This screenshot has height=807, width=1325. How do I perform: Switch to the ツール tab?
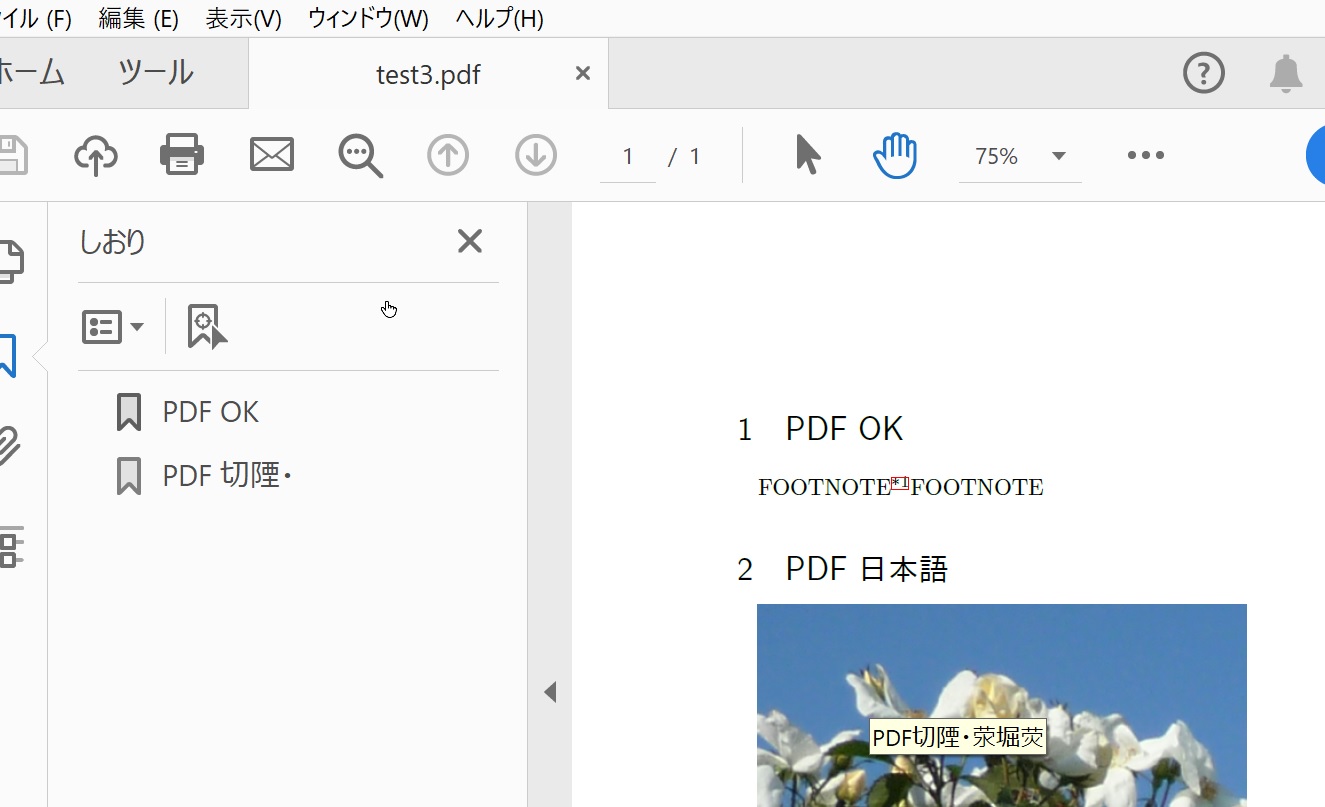[155, 72]
